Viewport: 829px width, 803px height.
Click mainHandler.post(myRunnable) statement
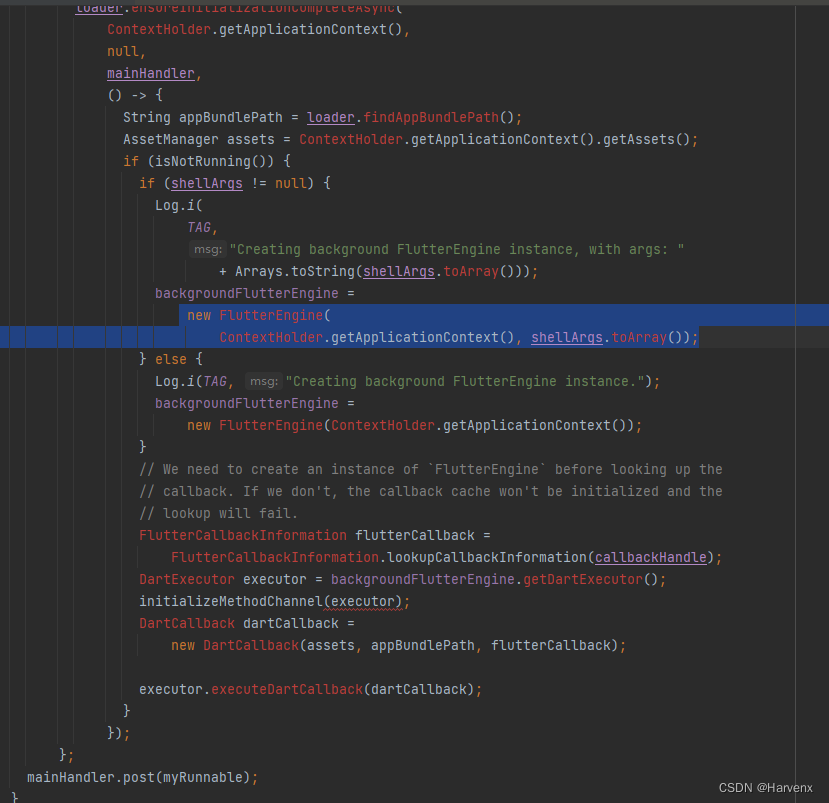[143, 778]
